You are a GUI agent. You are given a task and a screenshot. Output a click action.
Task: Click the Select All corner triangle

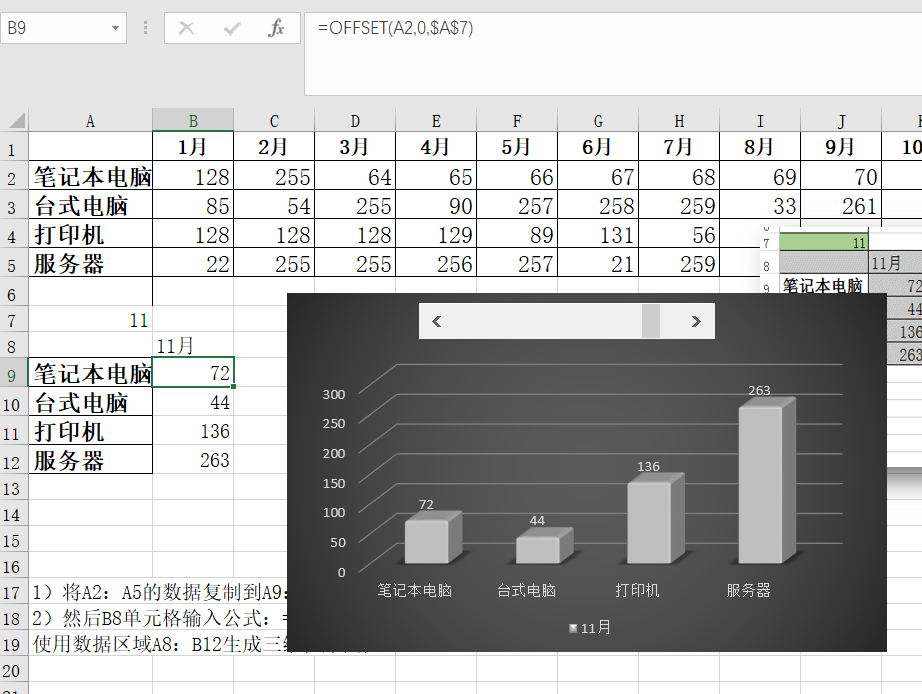(x=17, y=121)
